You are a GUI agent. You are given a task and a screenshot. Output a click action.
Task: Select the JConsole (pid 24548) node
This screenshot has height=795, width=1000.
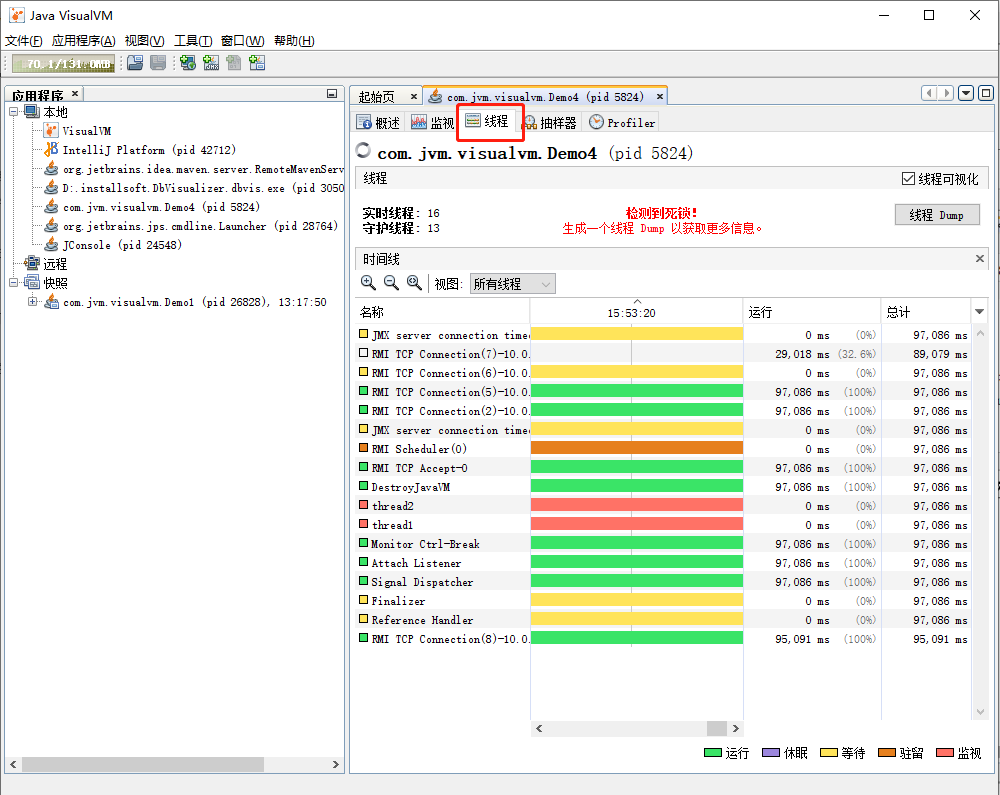pos(113,245)
